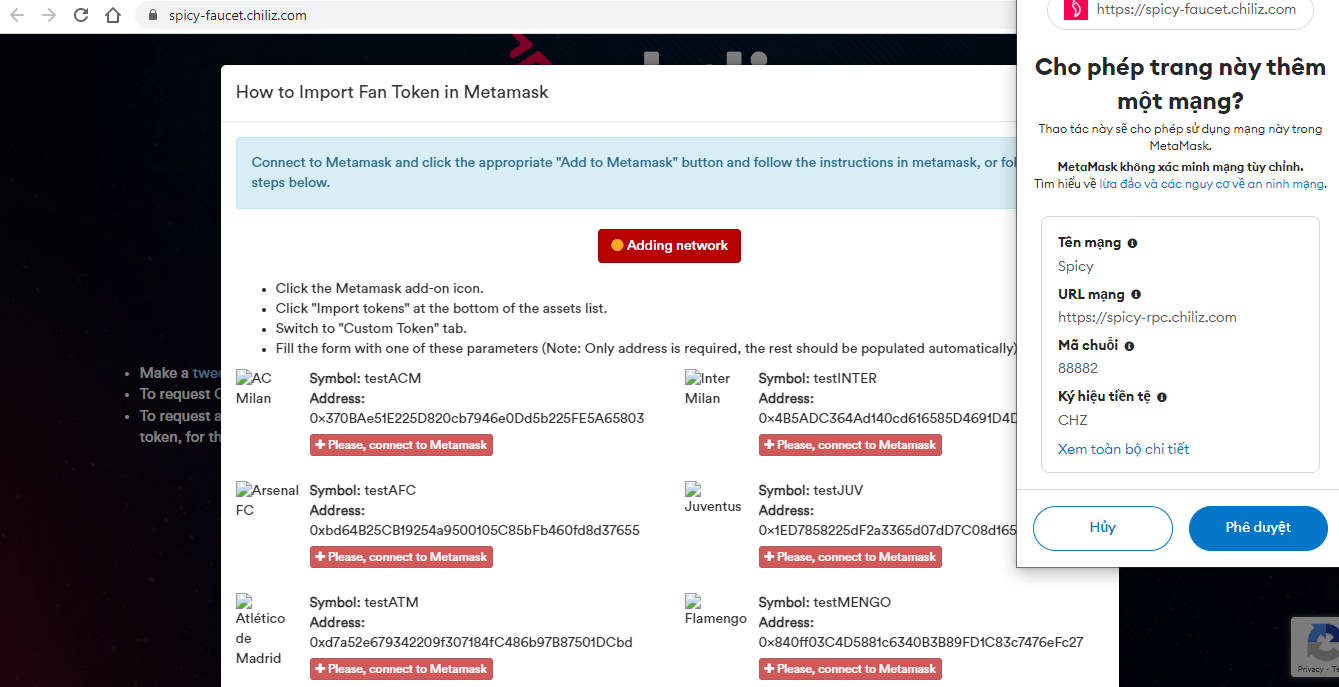Viewport: 1339px width, 687px height.
Task: Go back using browser back arrow
Action: pos(19,15)
